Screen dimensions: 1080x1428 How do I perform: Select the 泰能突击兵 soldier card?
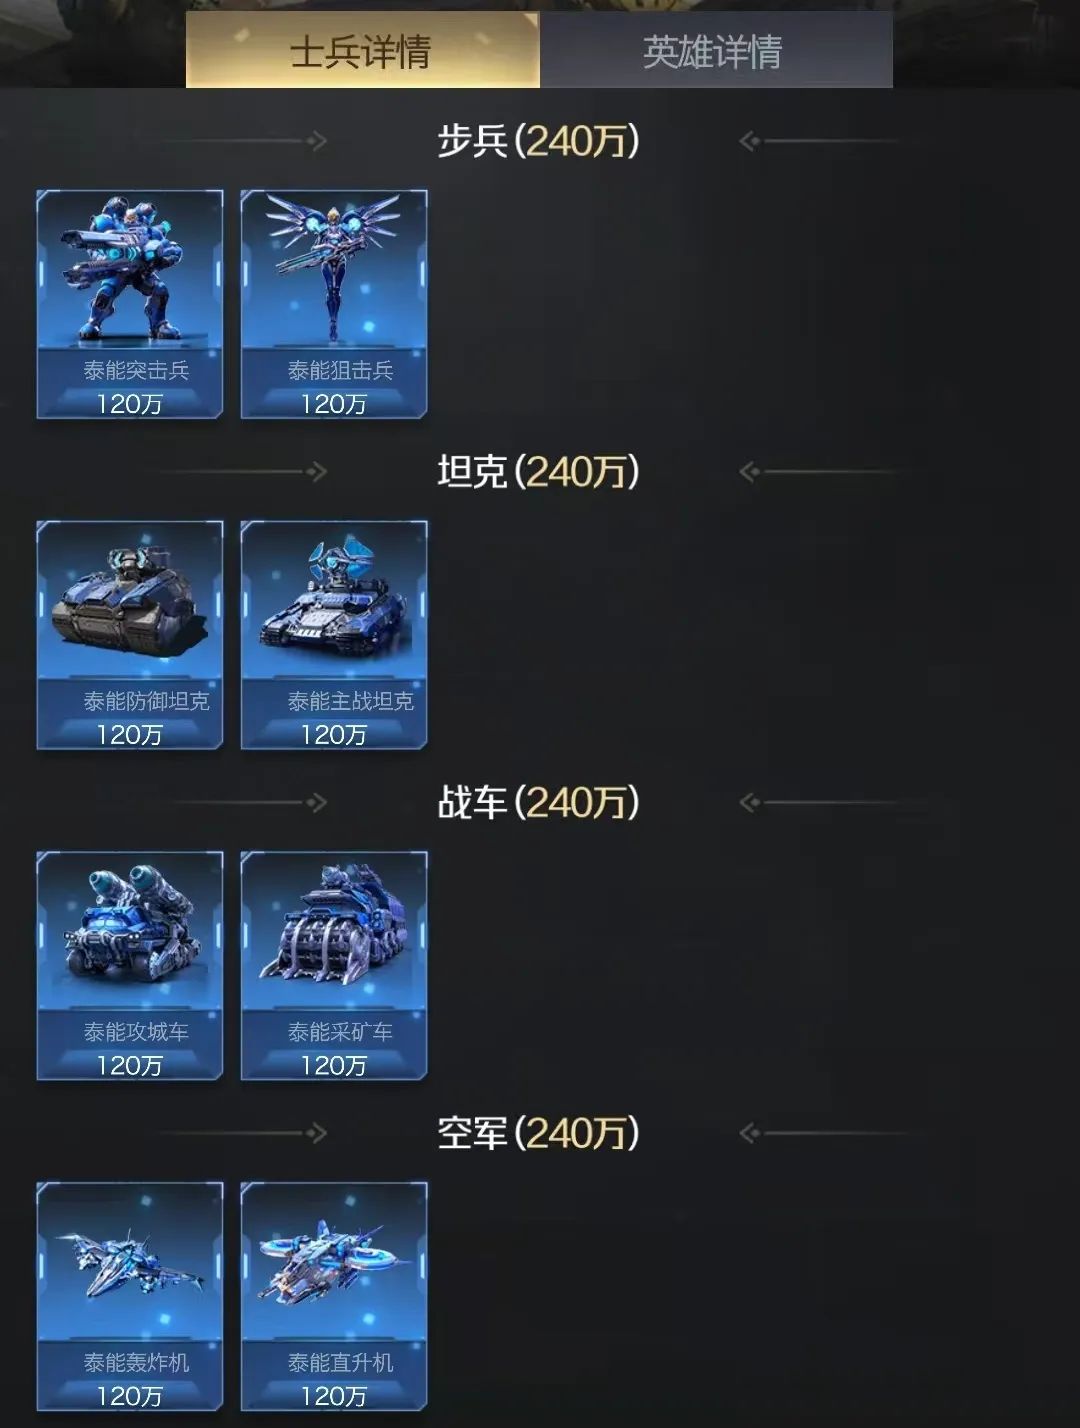point(130,304)
